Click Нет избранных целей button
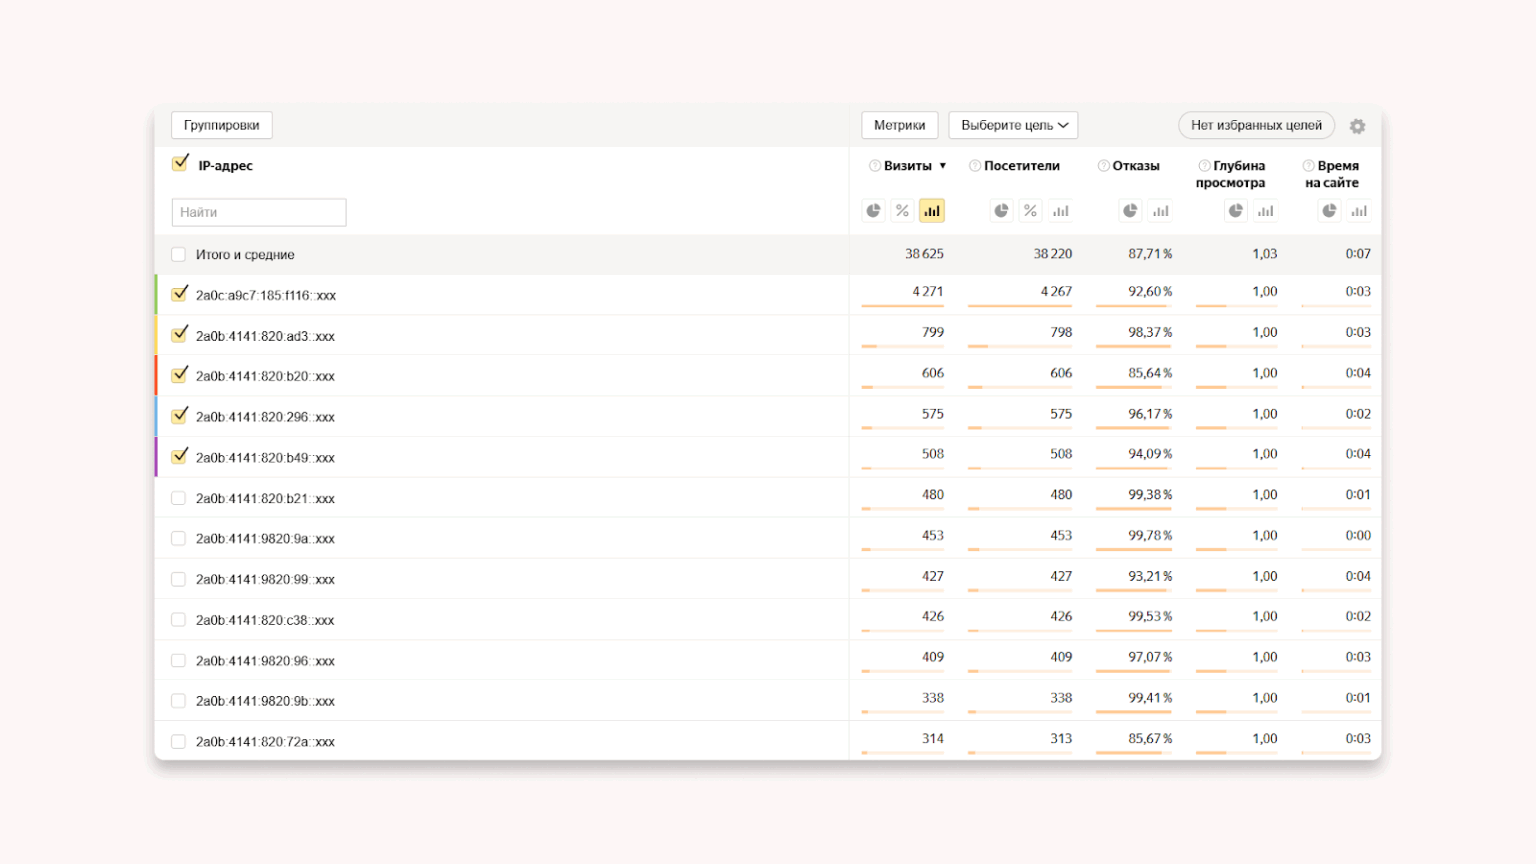 tap(1256, 125)
